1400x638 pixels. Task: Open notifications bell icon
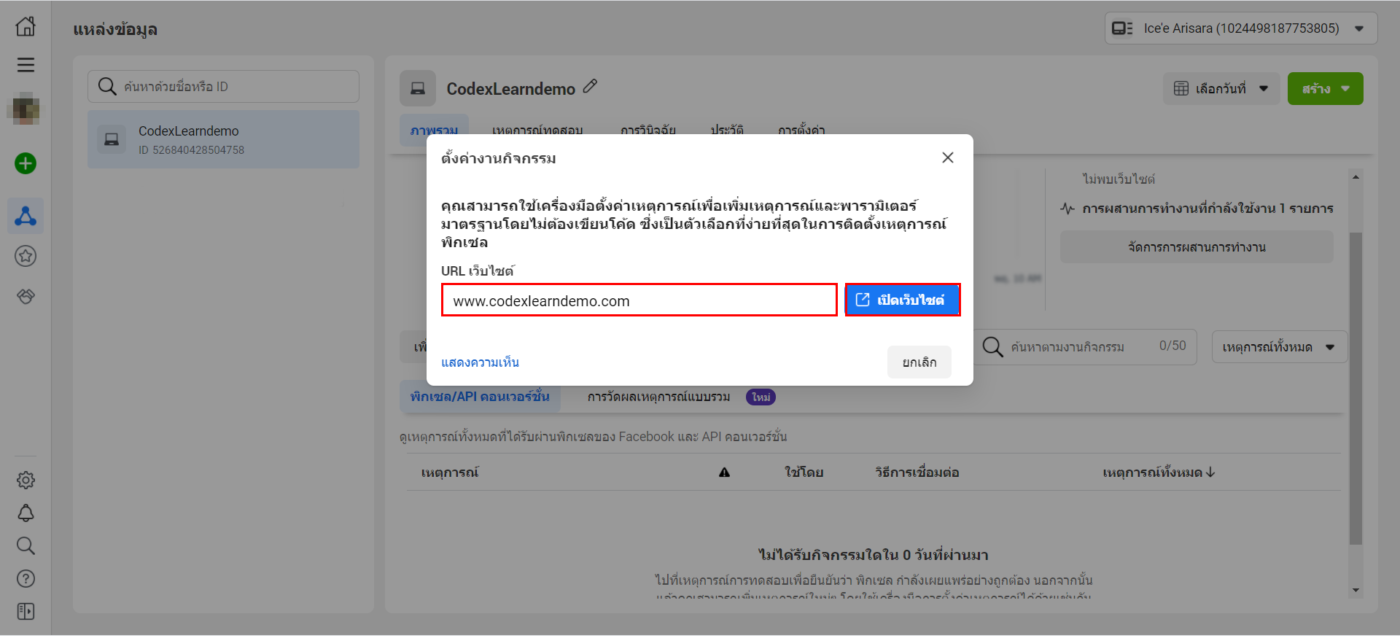26,513
